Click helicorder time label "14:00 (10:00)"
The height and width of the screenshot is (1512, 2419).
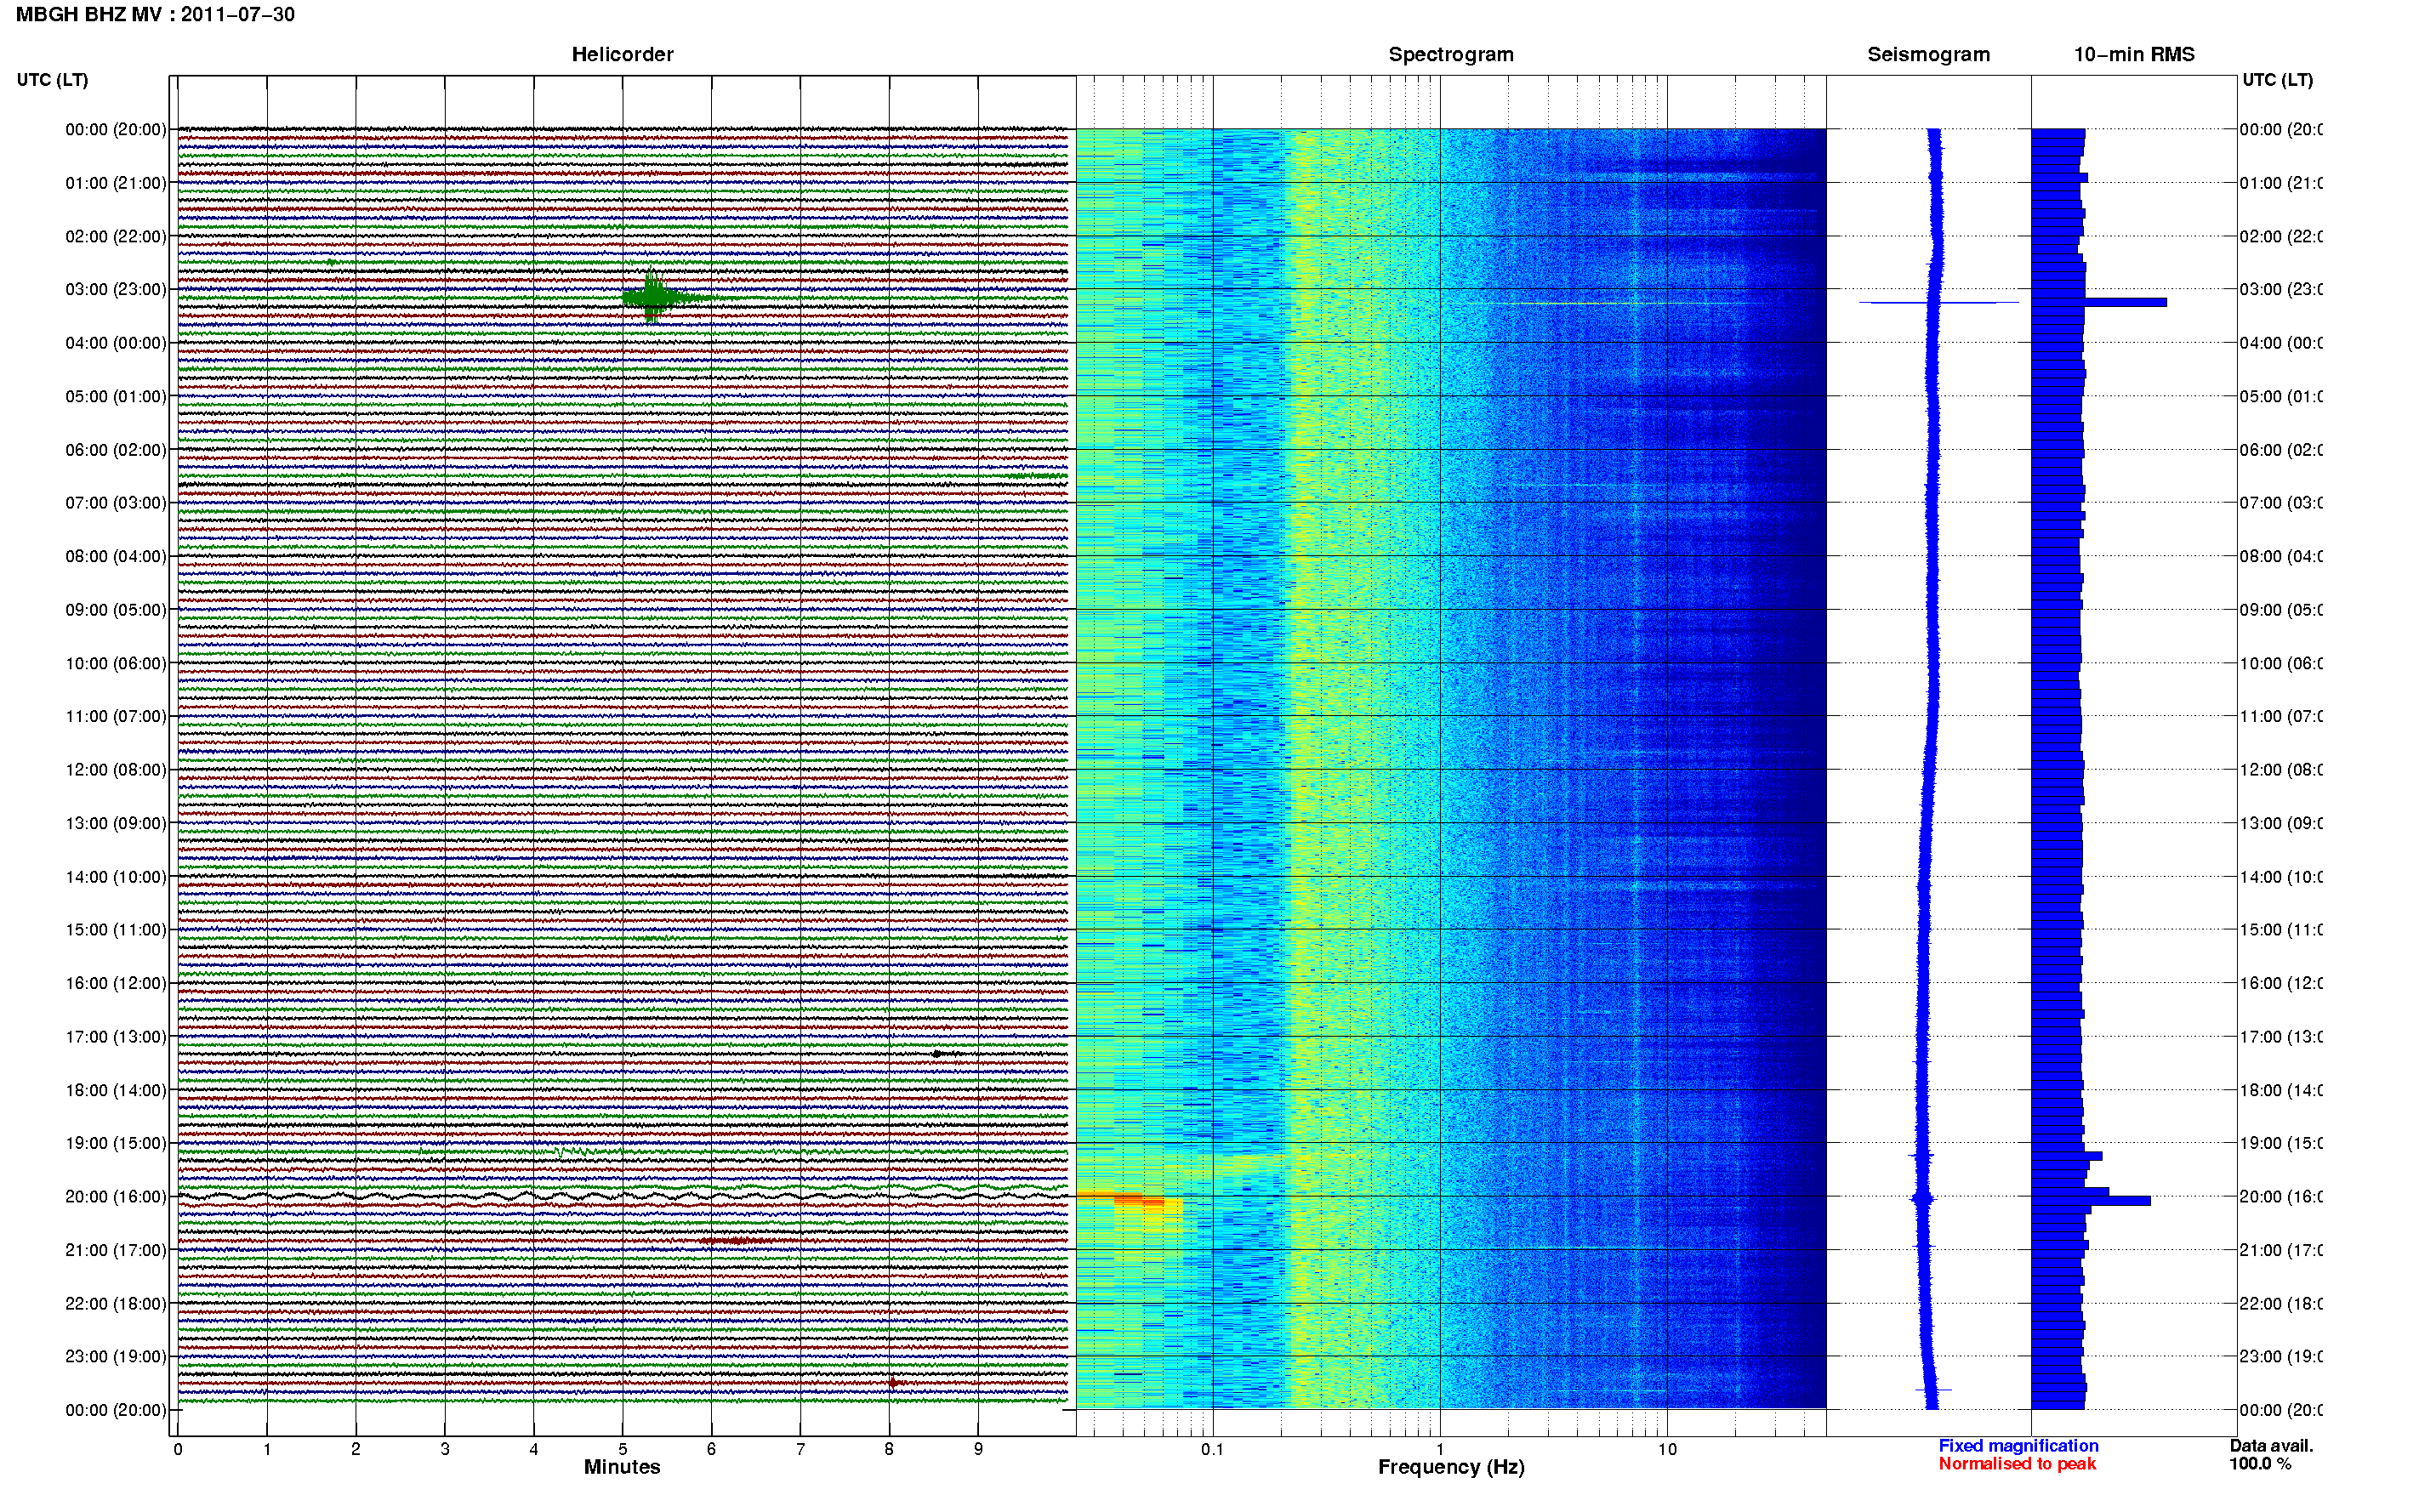pyautogui.click(x=116, y=877)
